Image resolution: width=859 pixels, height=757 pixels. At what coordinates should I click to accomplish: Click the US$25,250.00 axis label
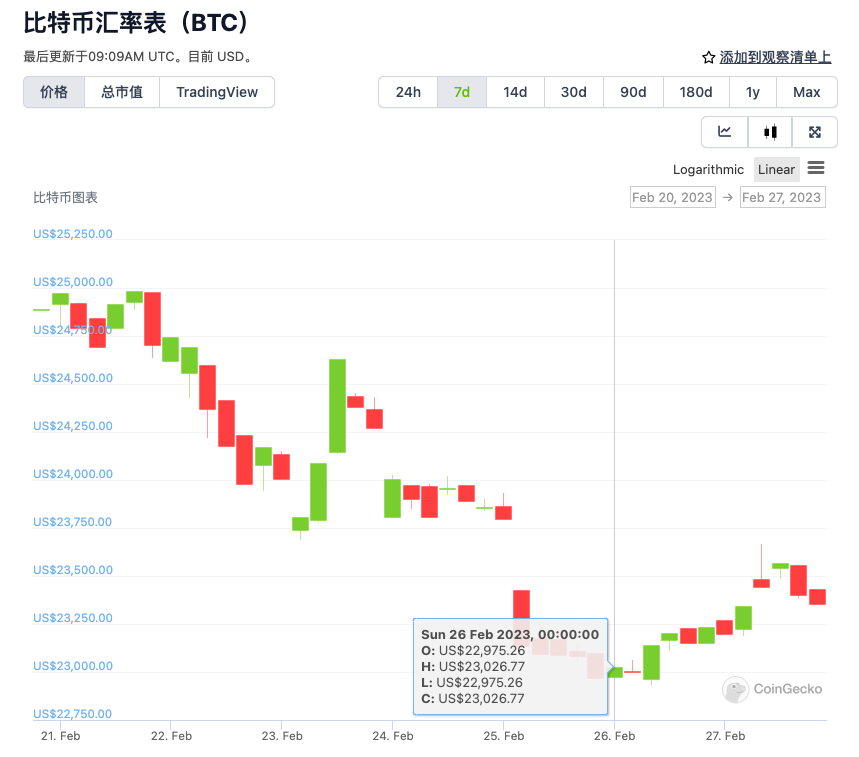[x=73, y=234]
